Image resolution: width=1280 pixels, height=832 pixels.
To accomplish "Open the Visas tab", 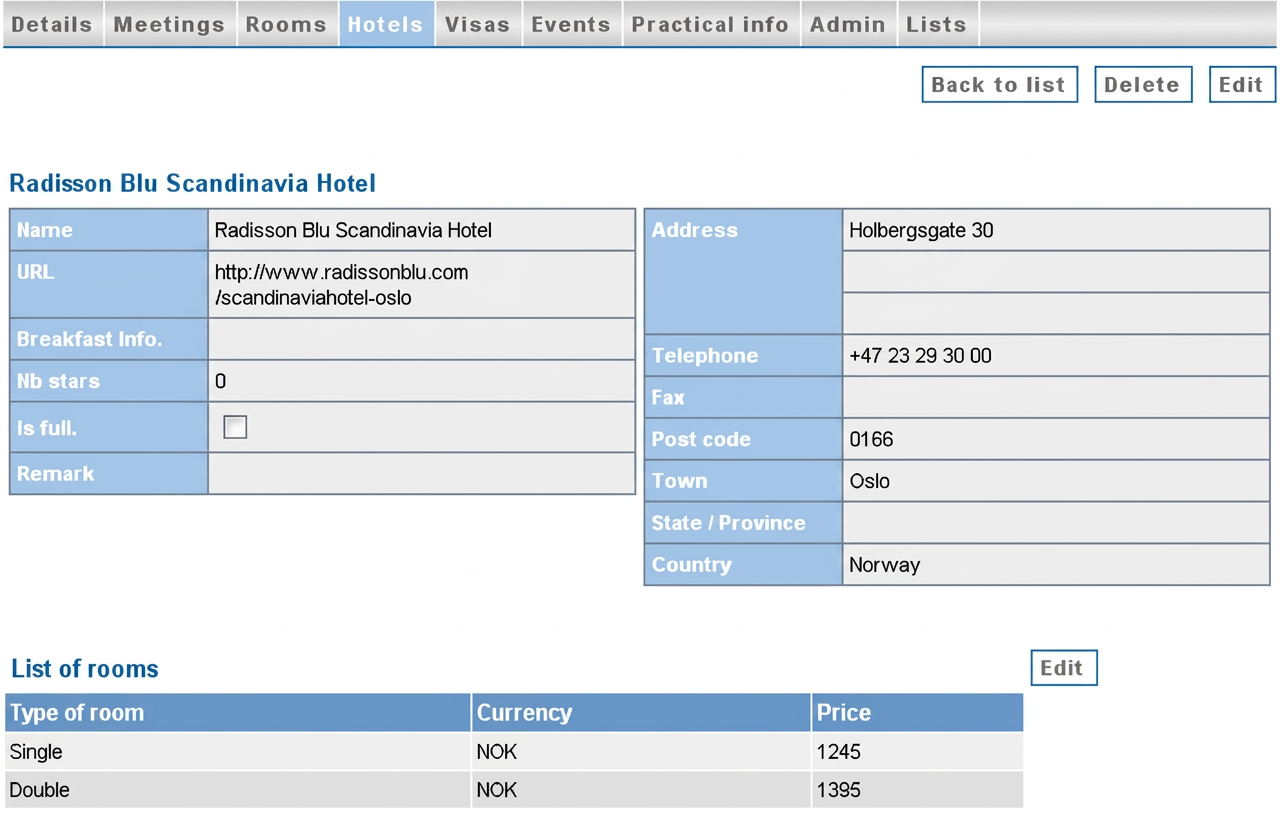I will [x=477, y=24].
